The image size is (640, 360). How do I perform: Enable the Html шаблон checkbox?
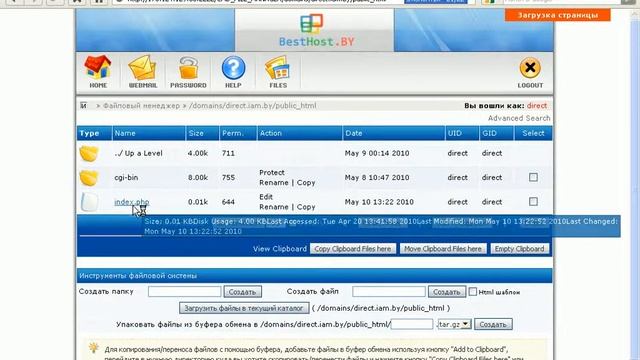pos(473,292)
